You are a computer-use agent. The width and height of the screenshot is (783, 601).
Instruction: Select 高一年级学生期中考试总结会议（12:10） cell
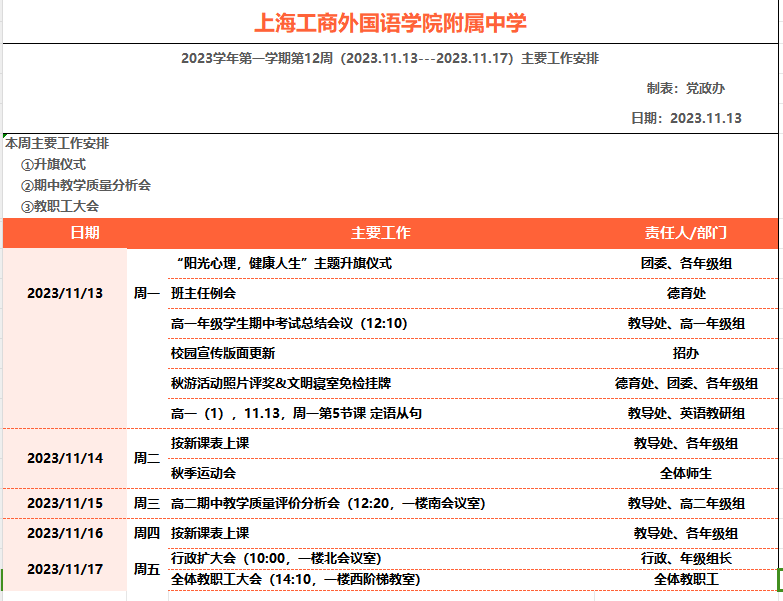[289, 323]
